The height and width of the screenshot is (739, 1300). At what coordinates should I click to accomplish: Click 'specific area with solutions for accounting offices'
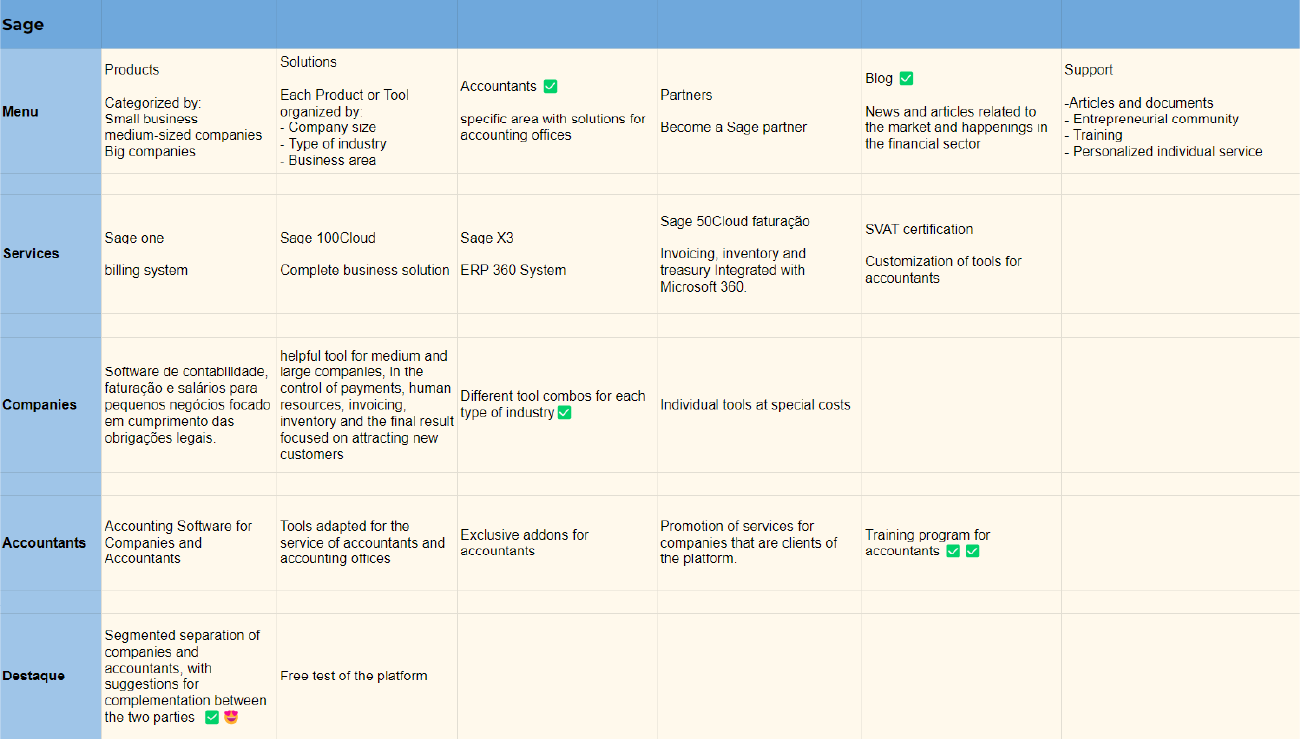click(x=553, y=127)
